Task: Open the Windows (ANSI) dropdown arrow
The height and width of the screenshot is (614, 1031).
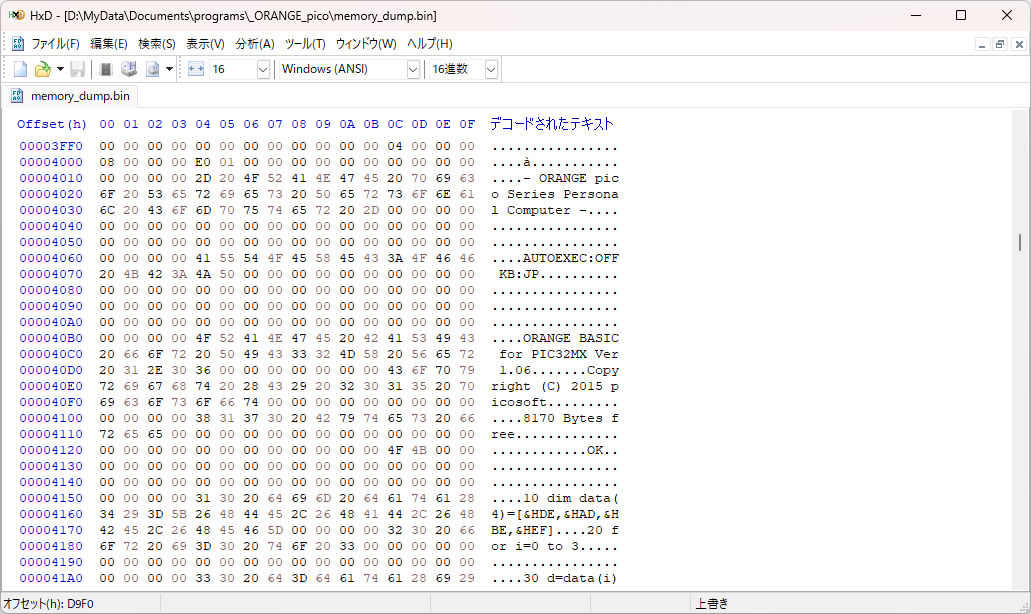Action: pos(413,69)
